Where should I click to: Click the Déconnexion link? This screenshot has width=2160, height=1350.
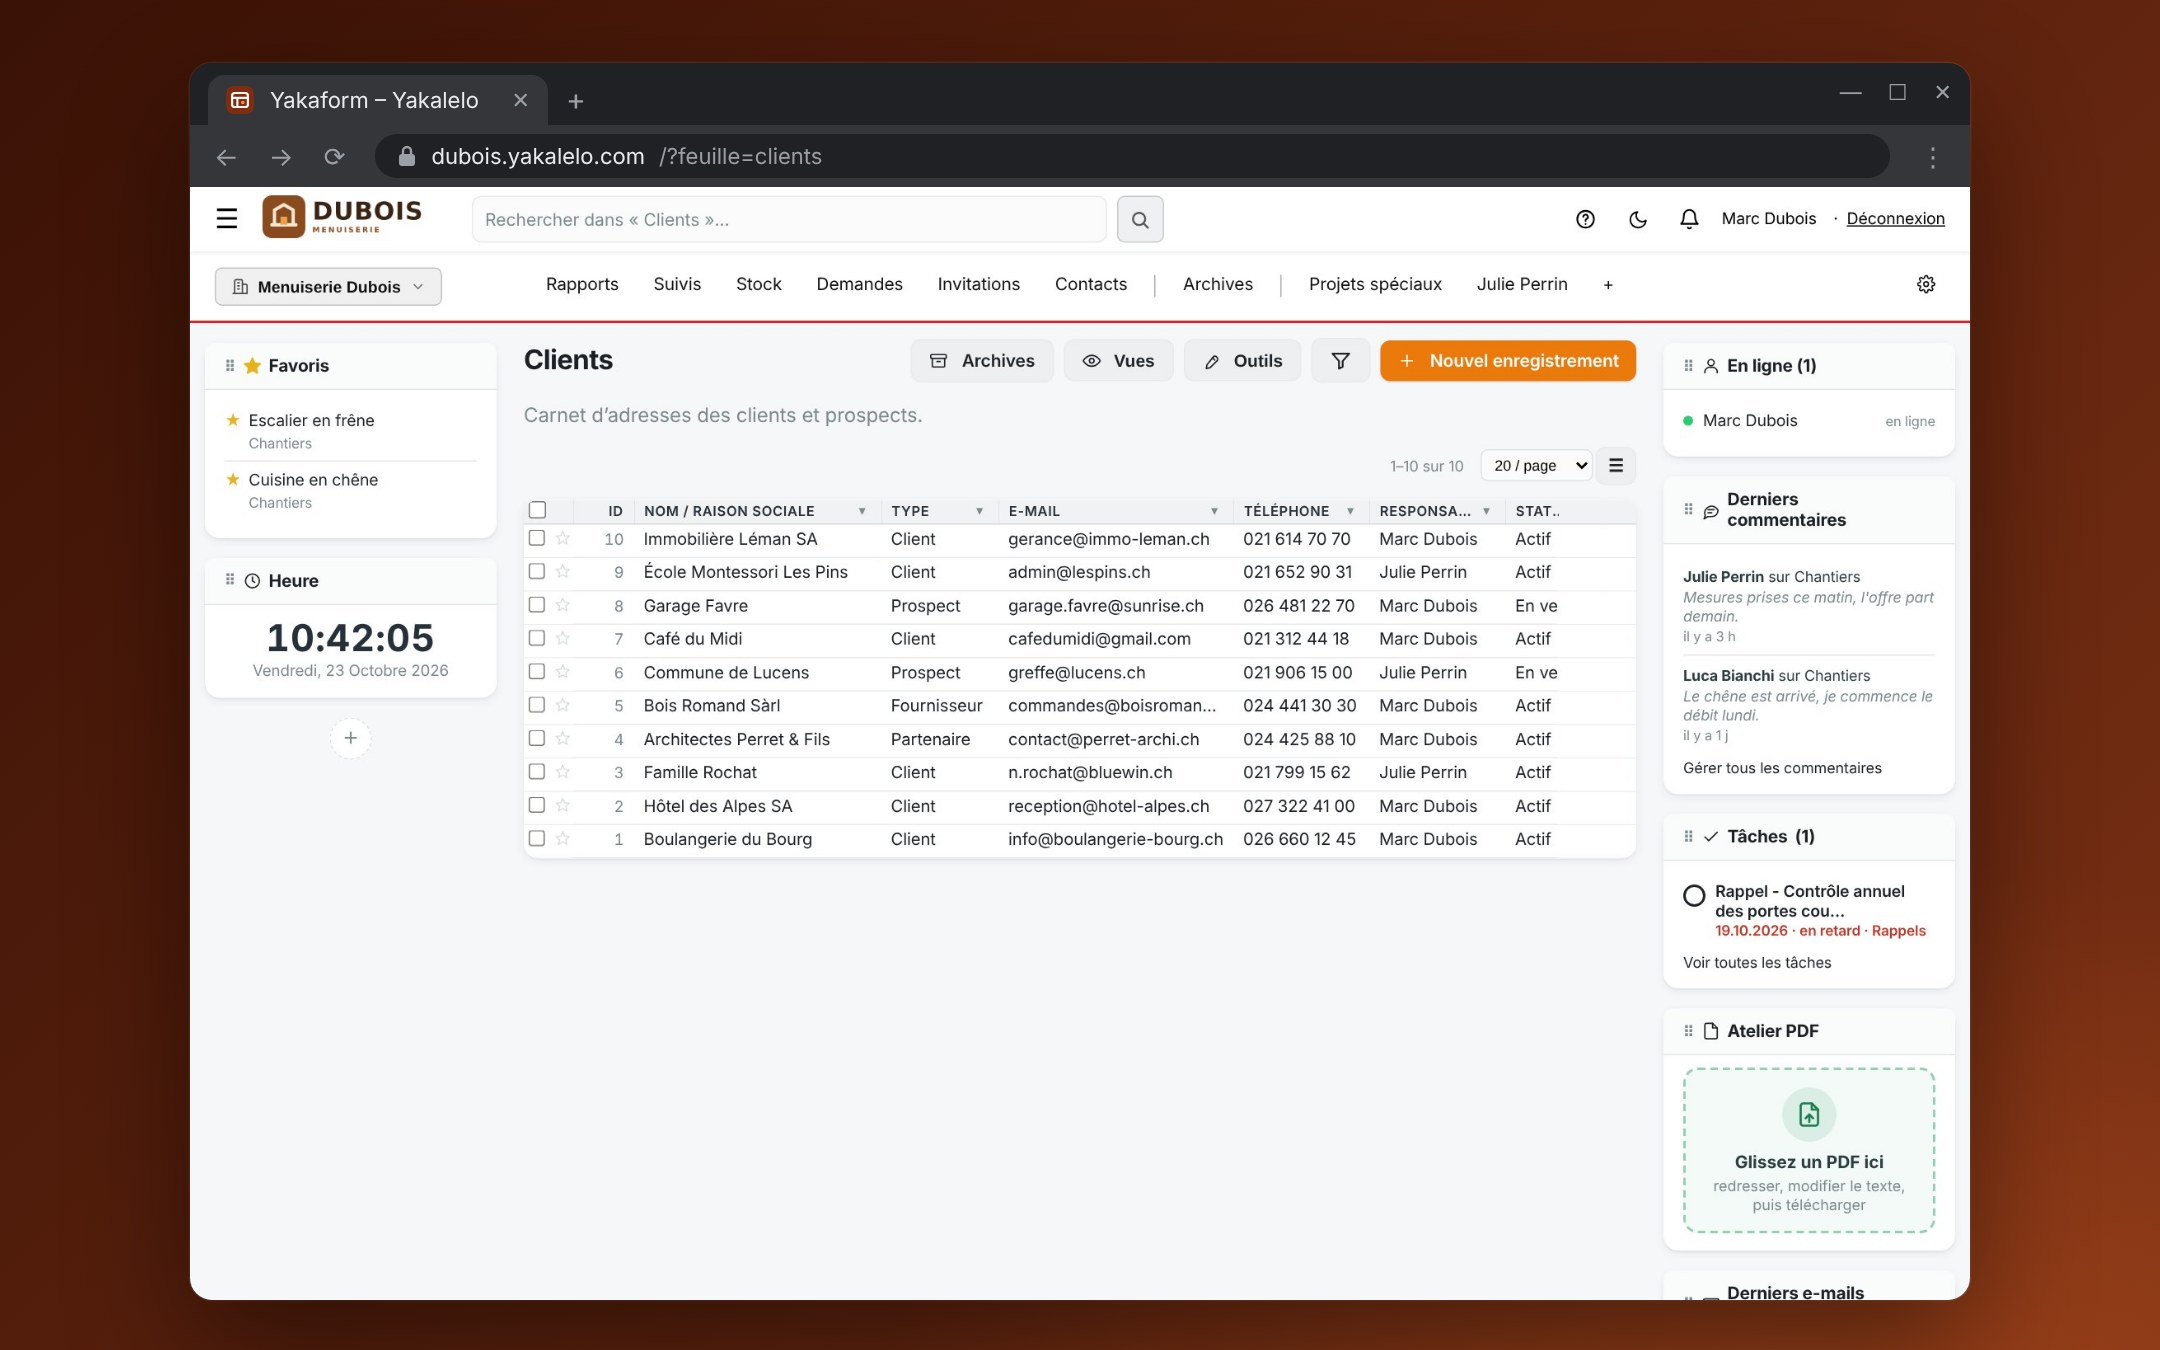pos(1895,219)
